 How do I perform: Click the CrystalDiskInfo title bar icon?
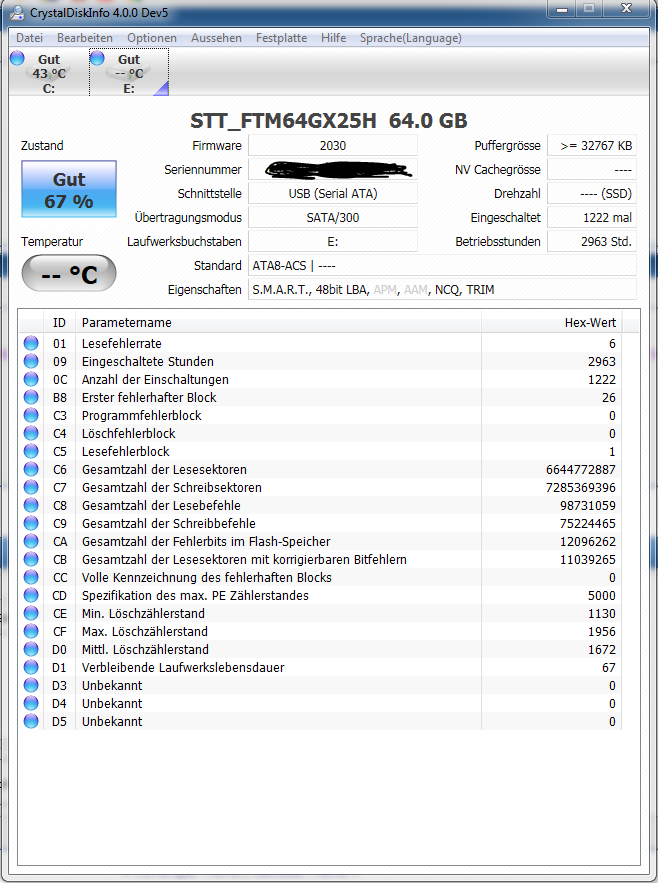(x=17, y=12)
